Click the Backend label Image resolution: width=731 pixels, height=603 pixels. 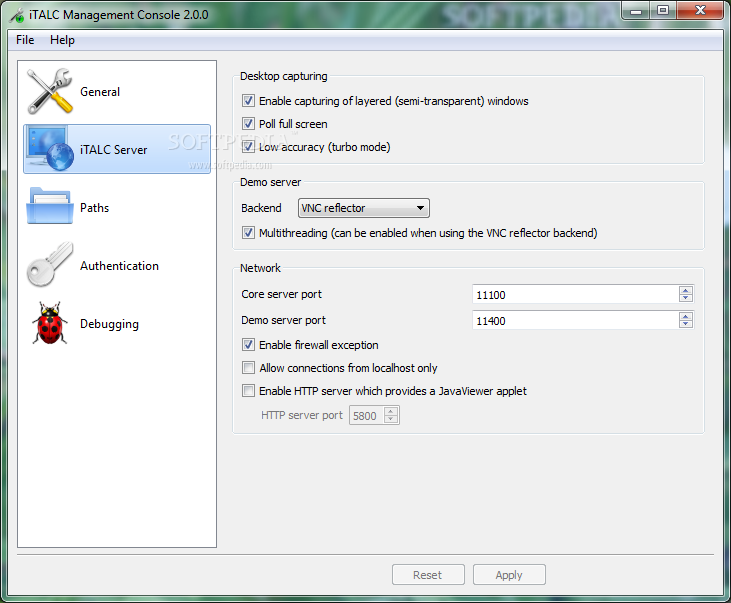coord(261,208)
